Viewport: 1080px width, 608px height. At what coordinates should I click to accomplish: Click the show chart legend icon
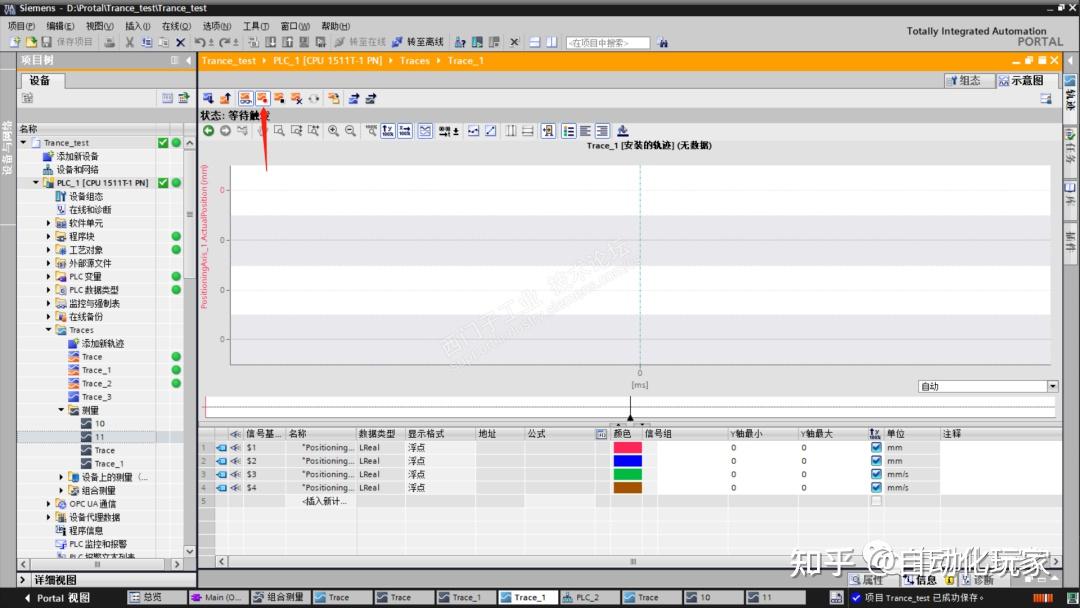568,131
